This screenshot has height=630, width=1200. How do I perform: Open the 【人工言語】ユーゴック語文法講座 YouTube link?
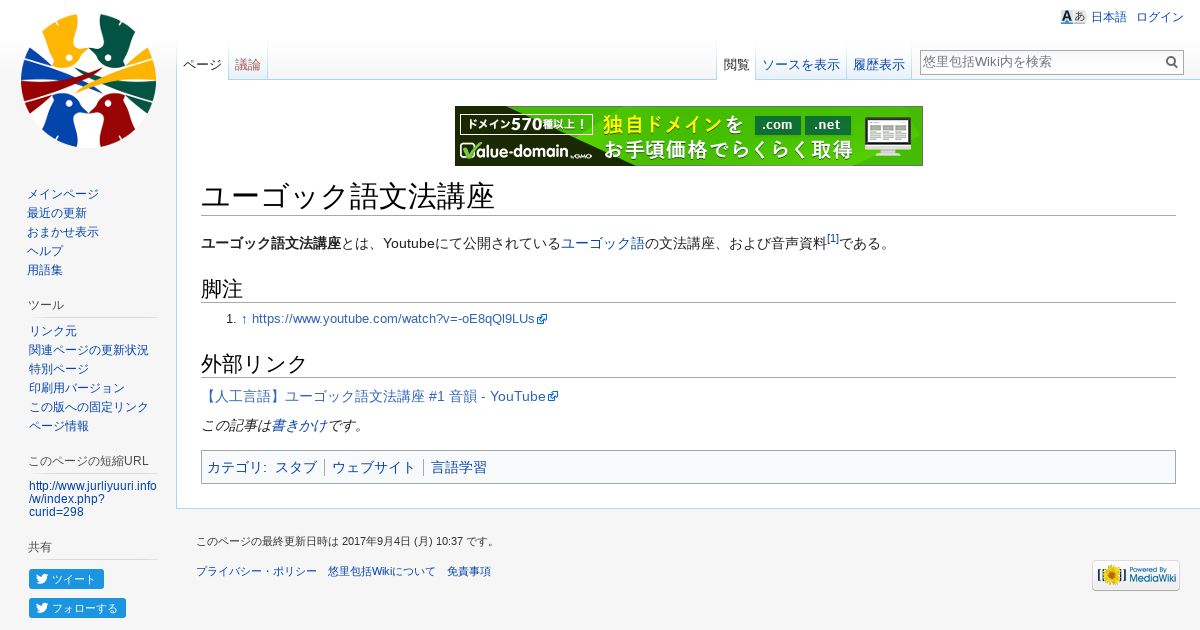(x=379, y=396)
